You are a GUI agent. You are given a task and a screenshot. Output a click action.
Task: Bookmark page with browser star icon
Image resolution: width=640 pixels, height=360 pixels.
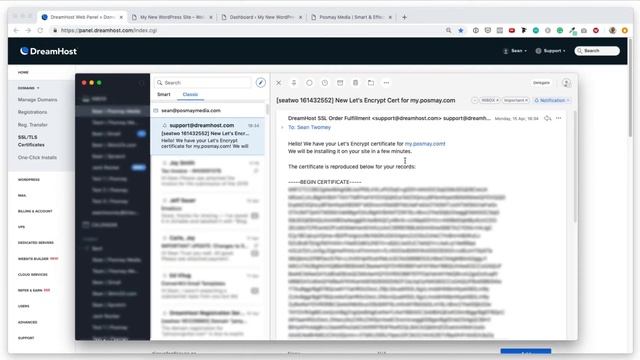coord(460,30)
